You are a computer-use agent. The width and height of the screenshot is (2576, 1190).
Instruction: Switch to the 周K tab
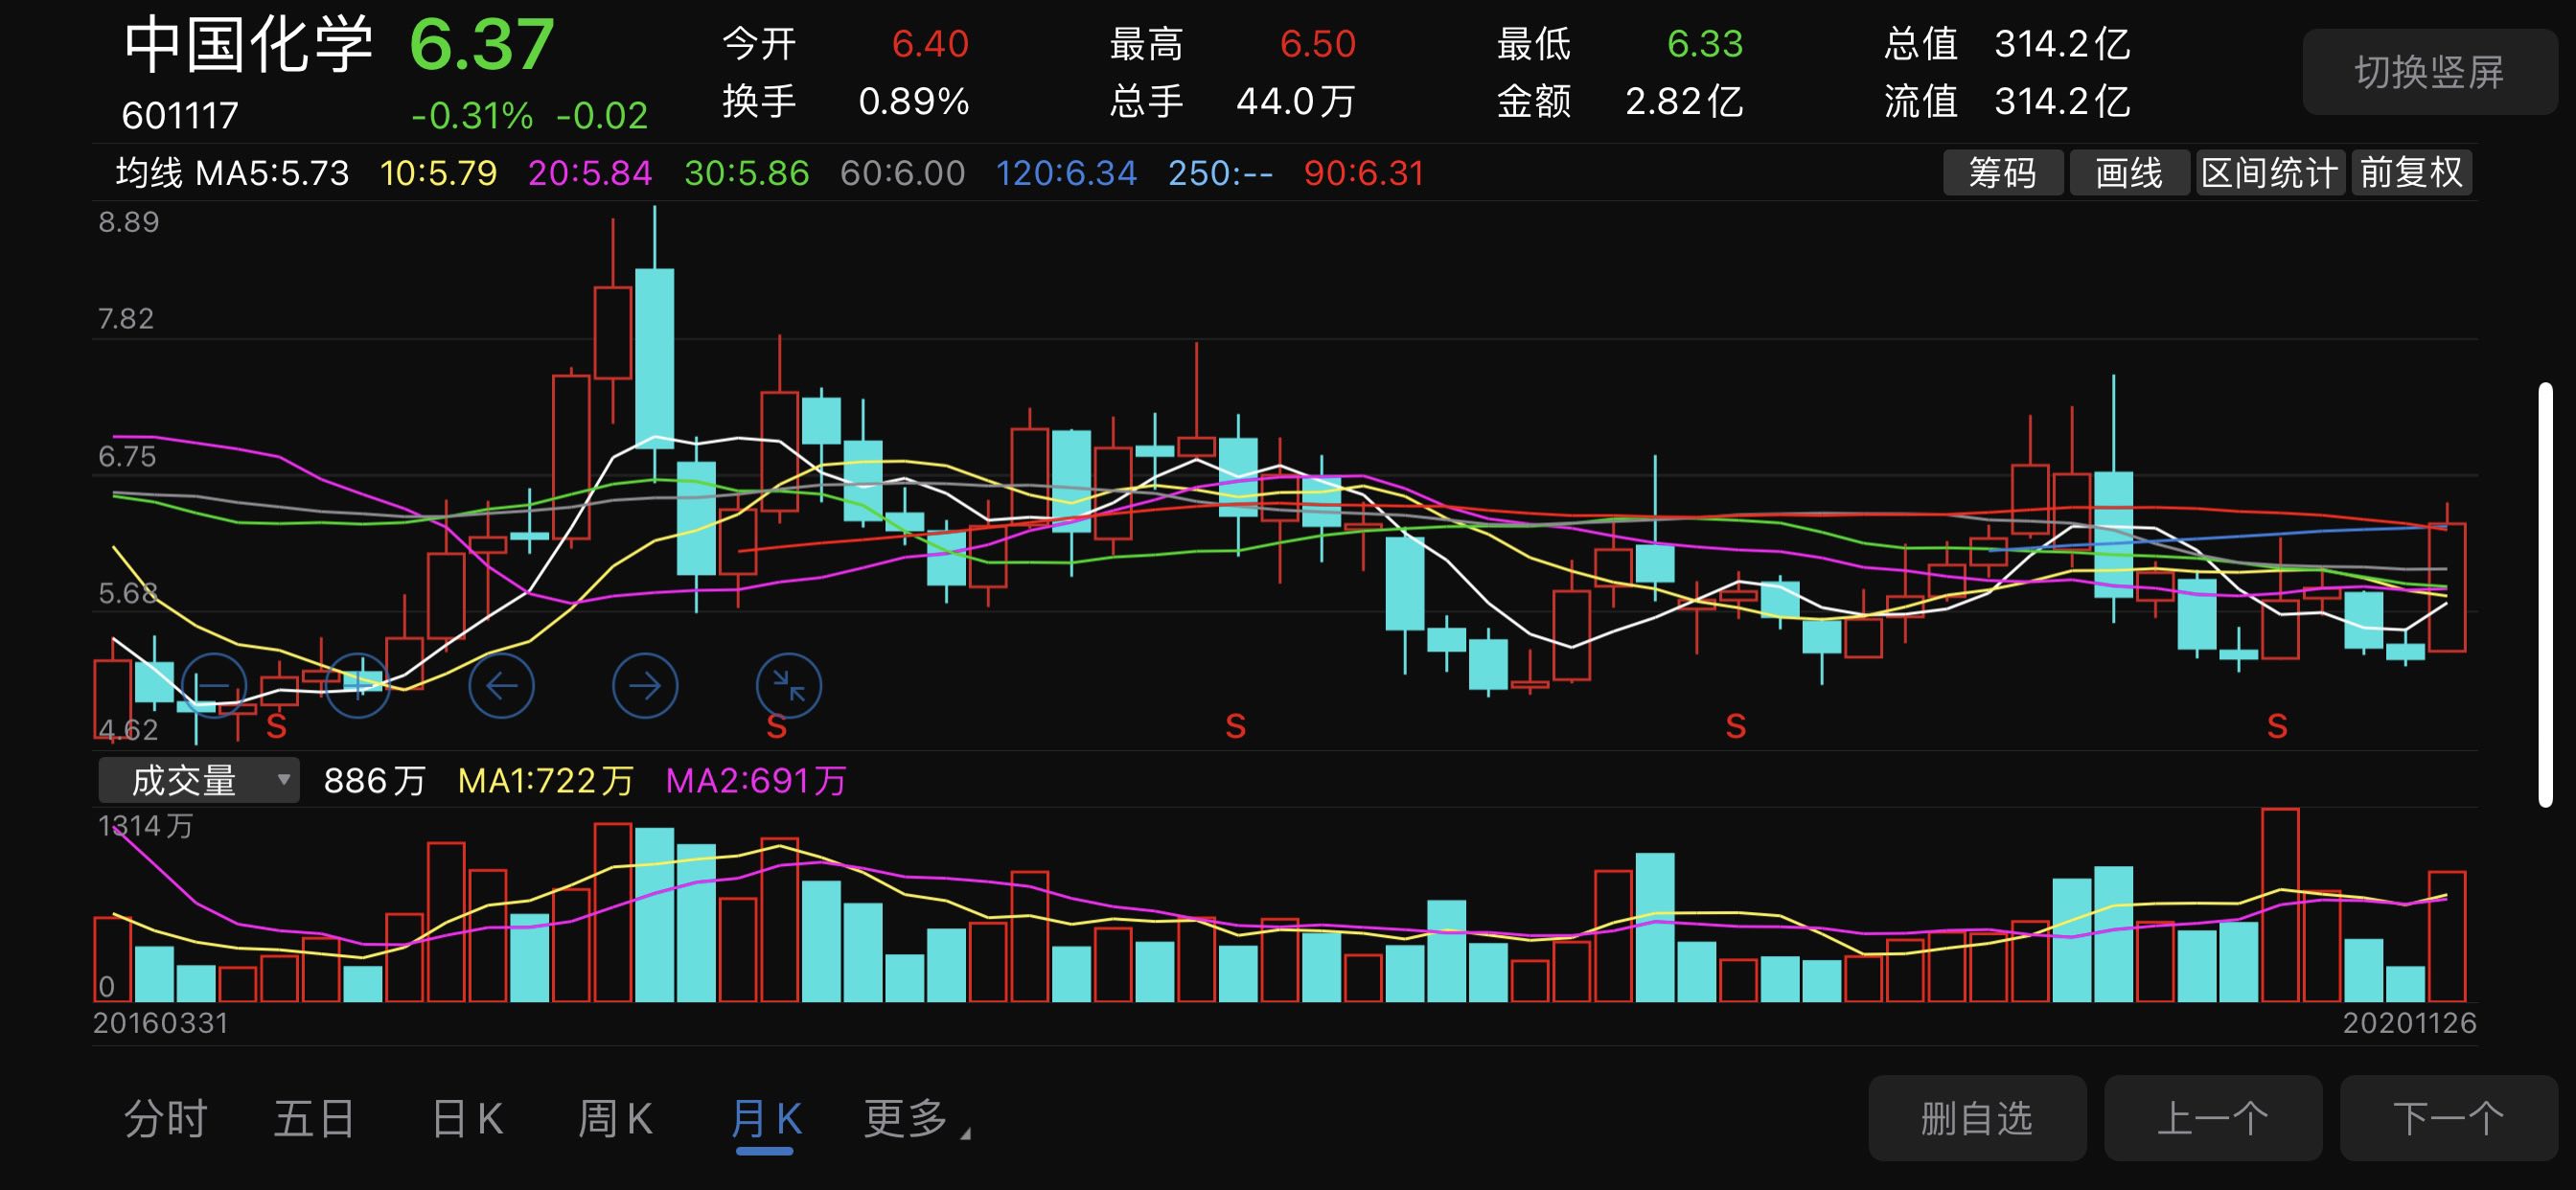coord(615,1118)
